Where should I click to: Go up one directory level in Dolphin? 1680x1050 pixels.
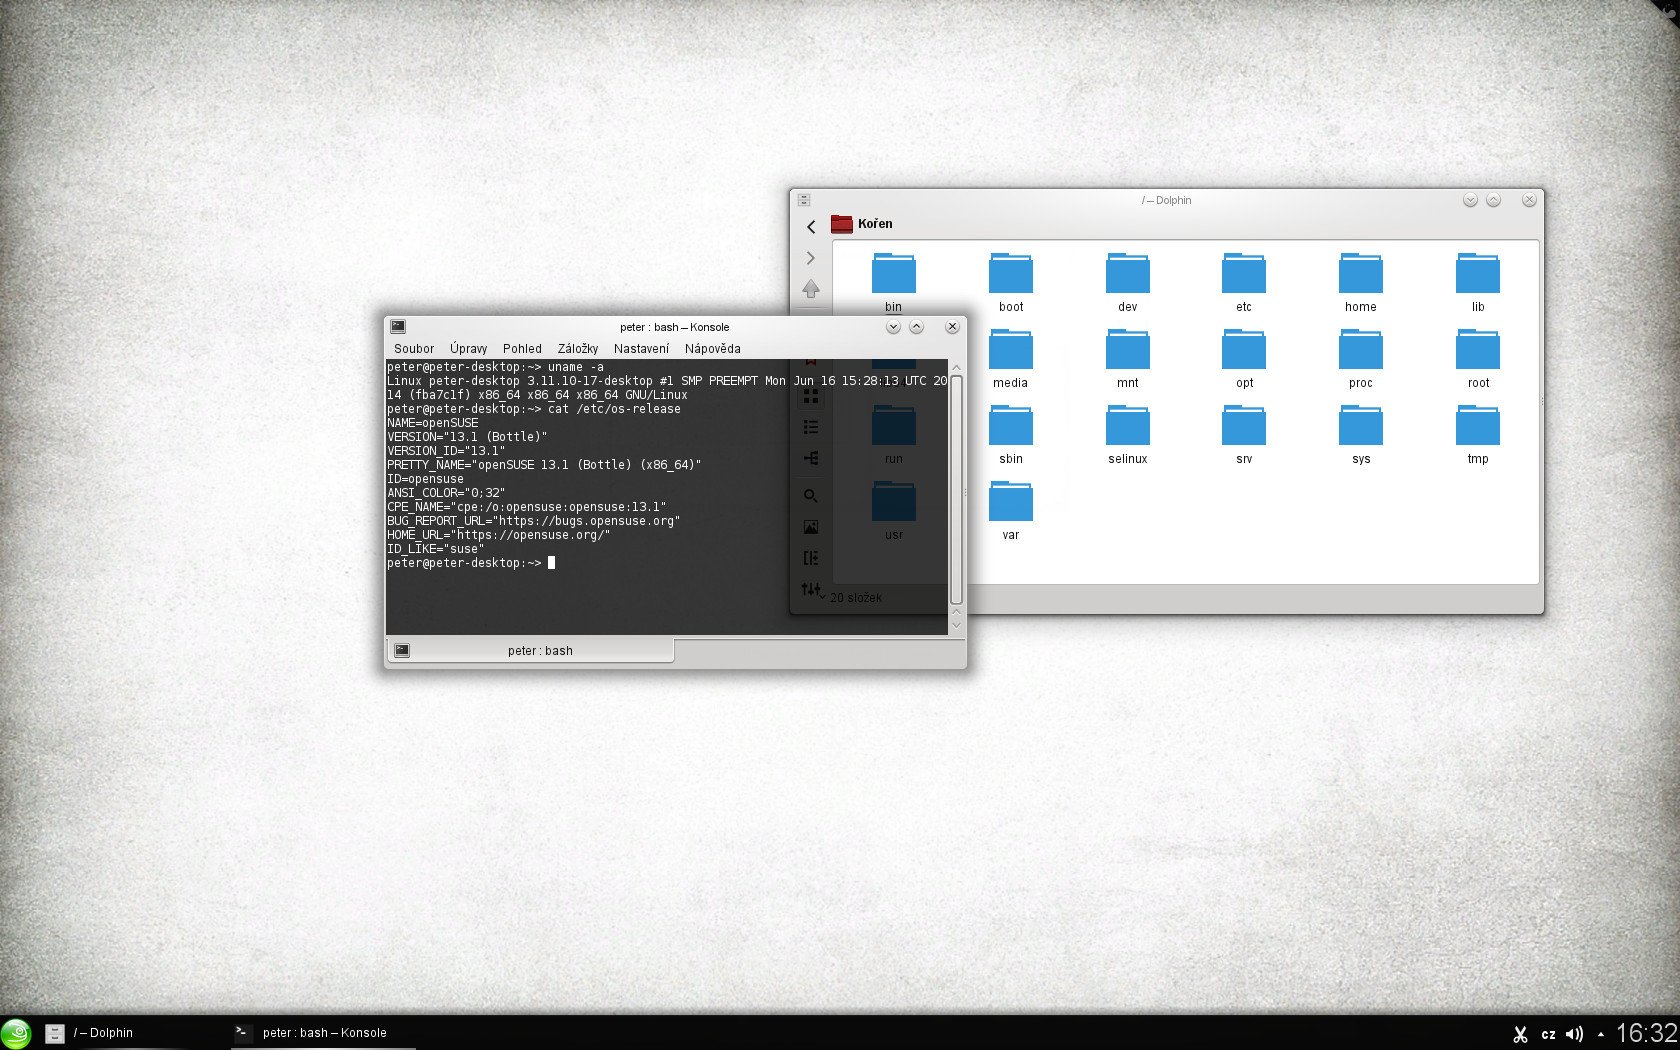pos(811,289)
